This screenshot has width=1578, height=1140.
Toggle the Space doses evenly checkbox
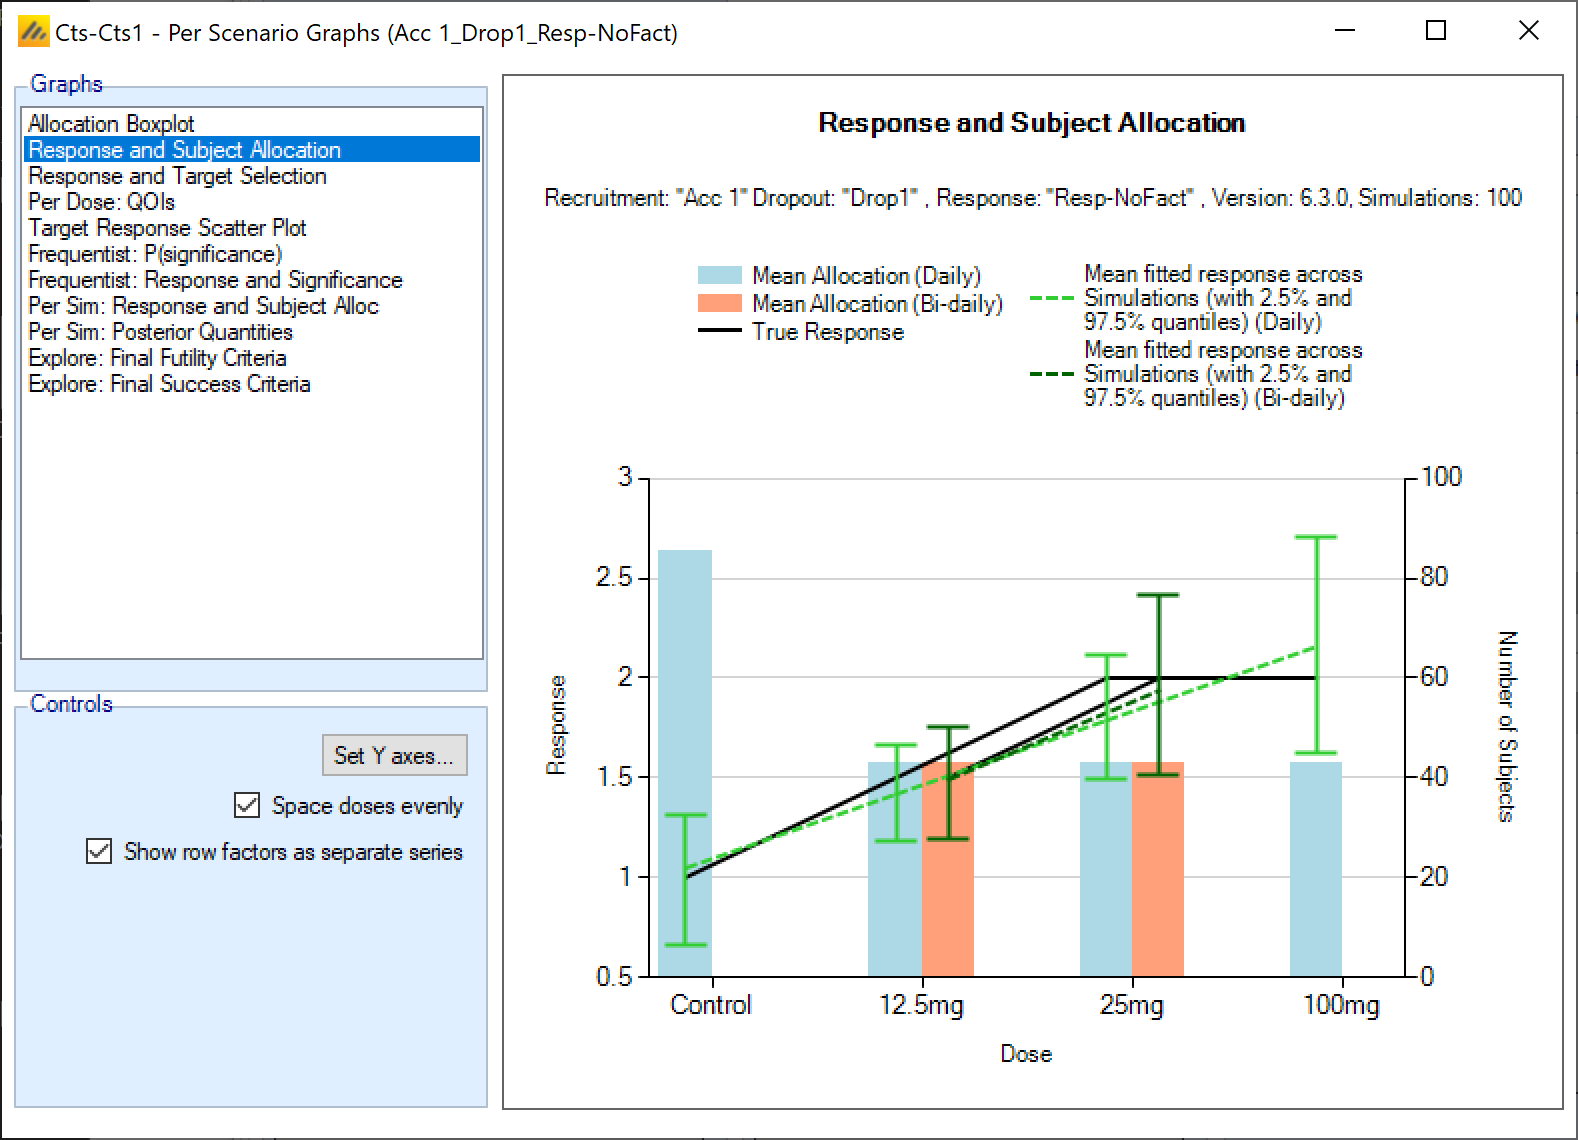246,805
